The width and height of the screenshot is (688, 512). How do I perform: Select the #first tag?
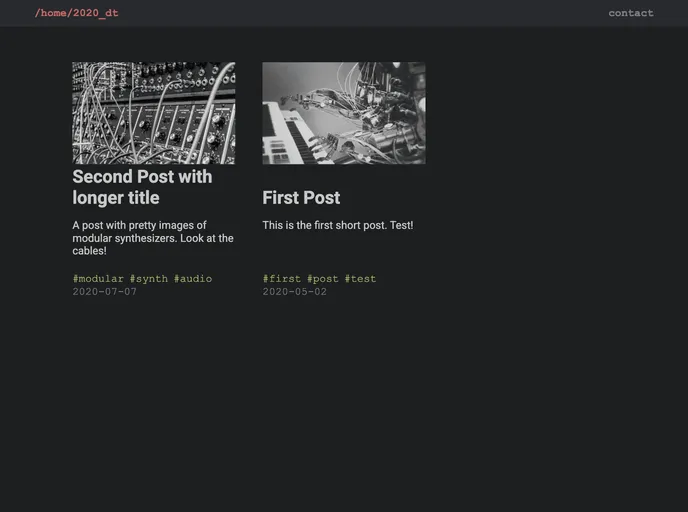[x=282, y=279]
